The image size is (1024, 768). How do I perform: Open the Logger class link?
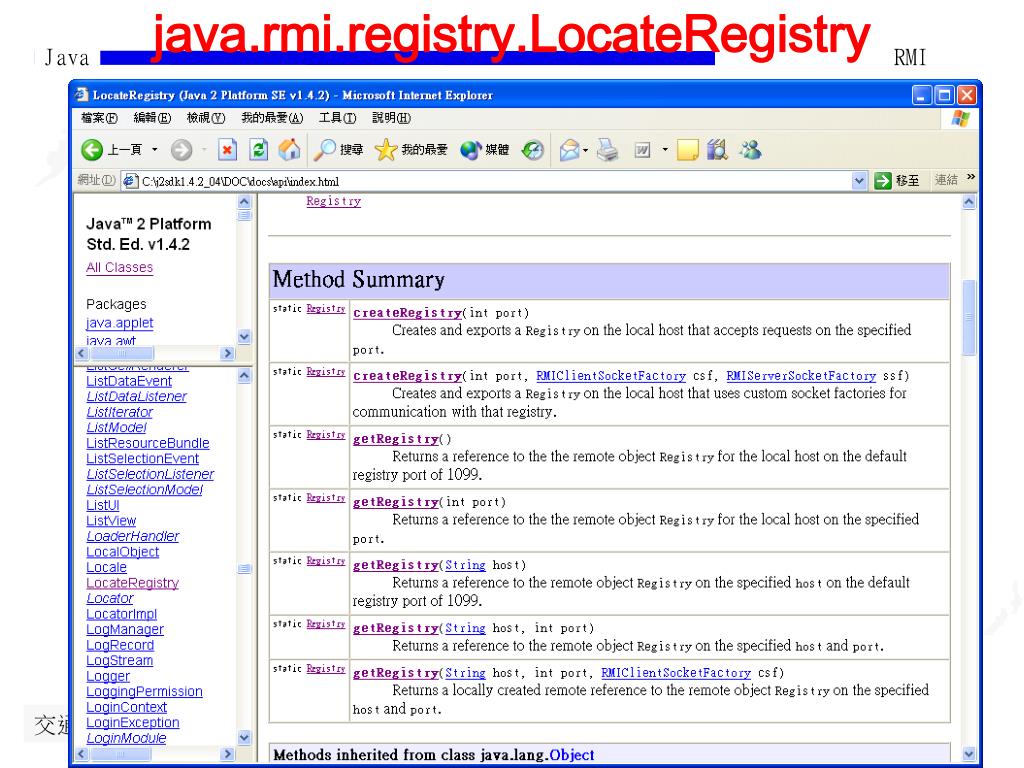click(108, 677)
